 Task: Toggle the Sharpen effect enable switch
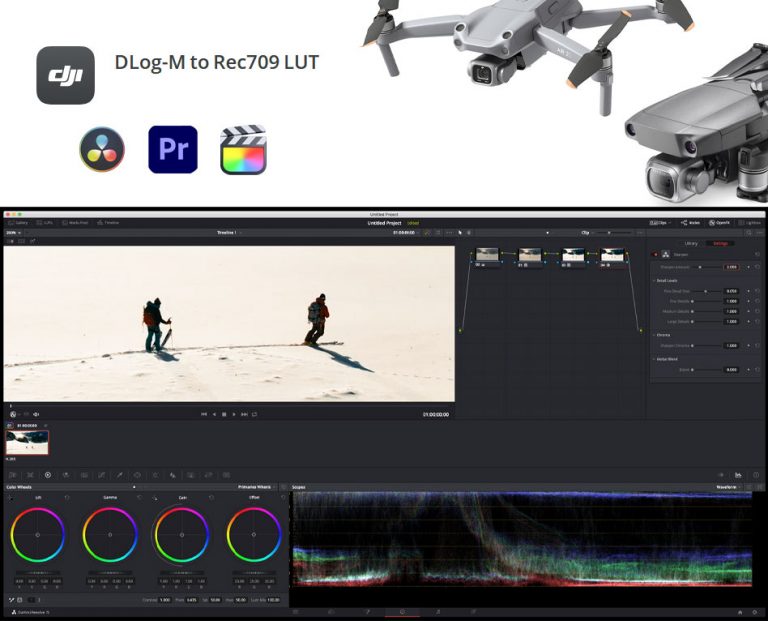[x=655, y=255]
